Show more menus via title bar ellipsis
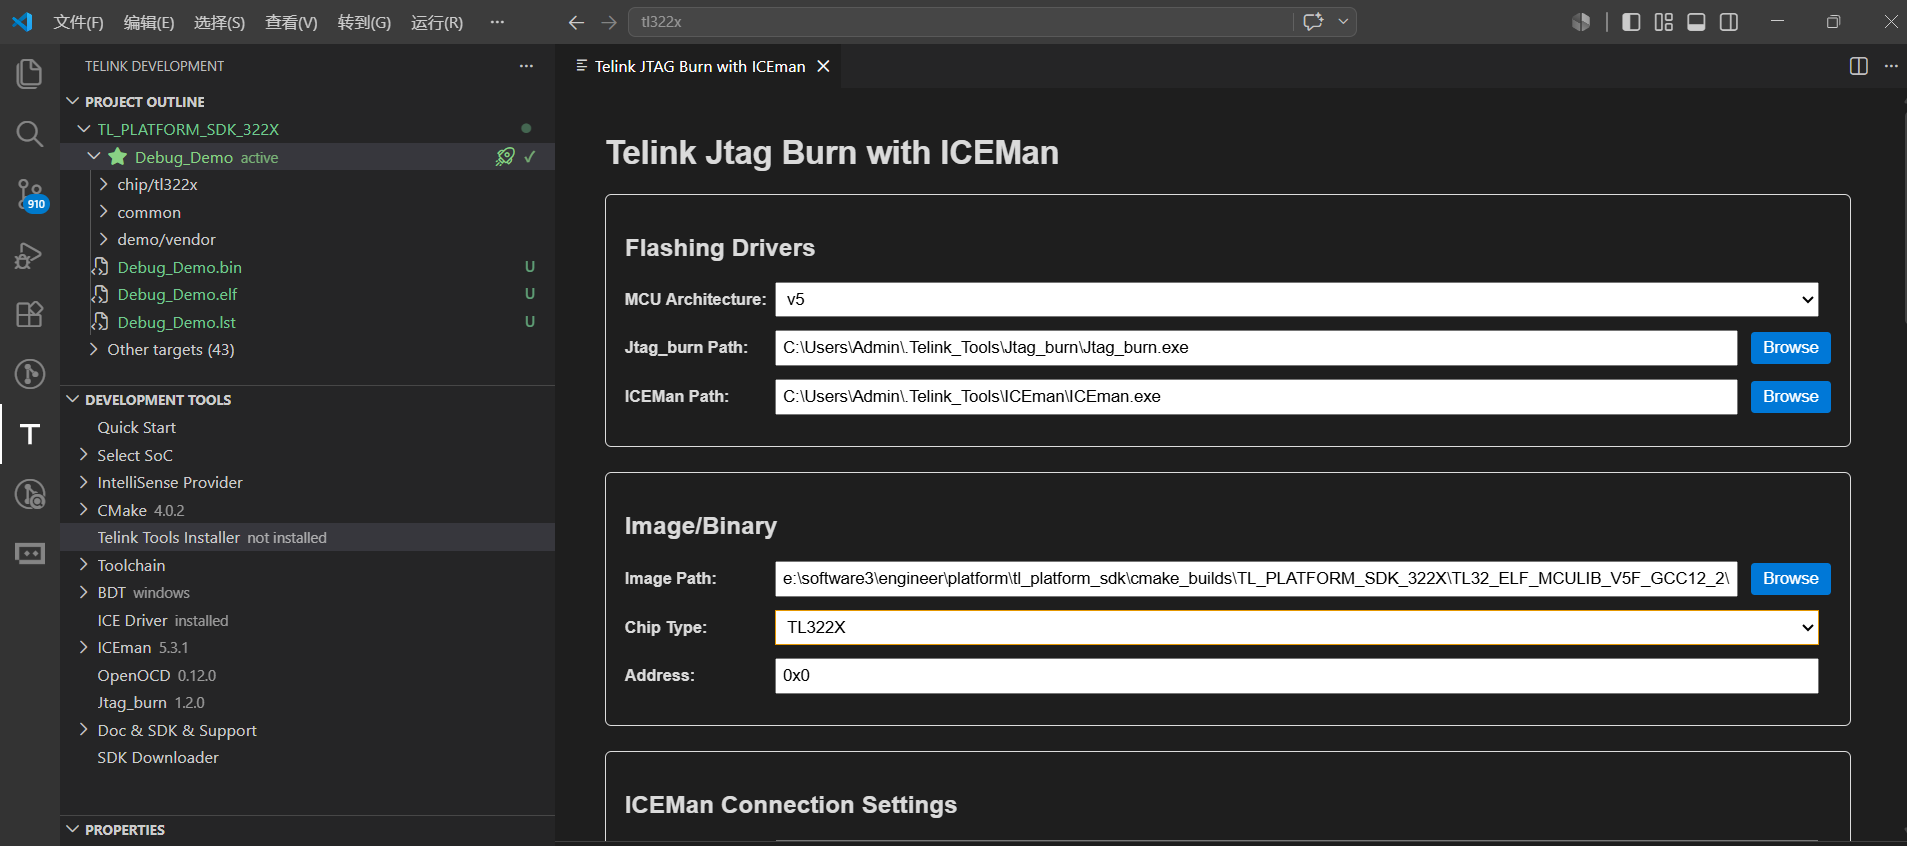Image resolution: width=1907 pixels, height=846 pixels. pos(497,22)
